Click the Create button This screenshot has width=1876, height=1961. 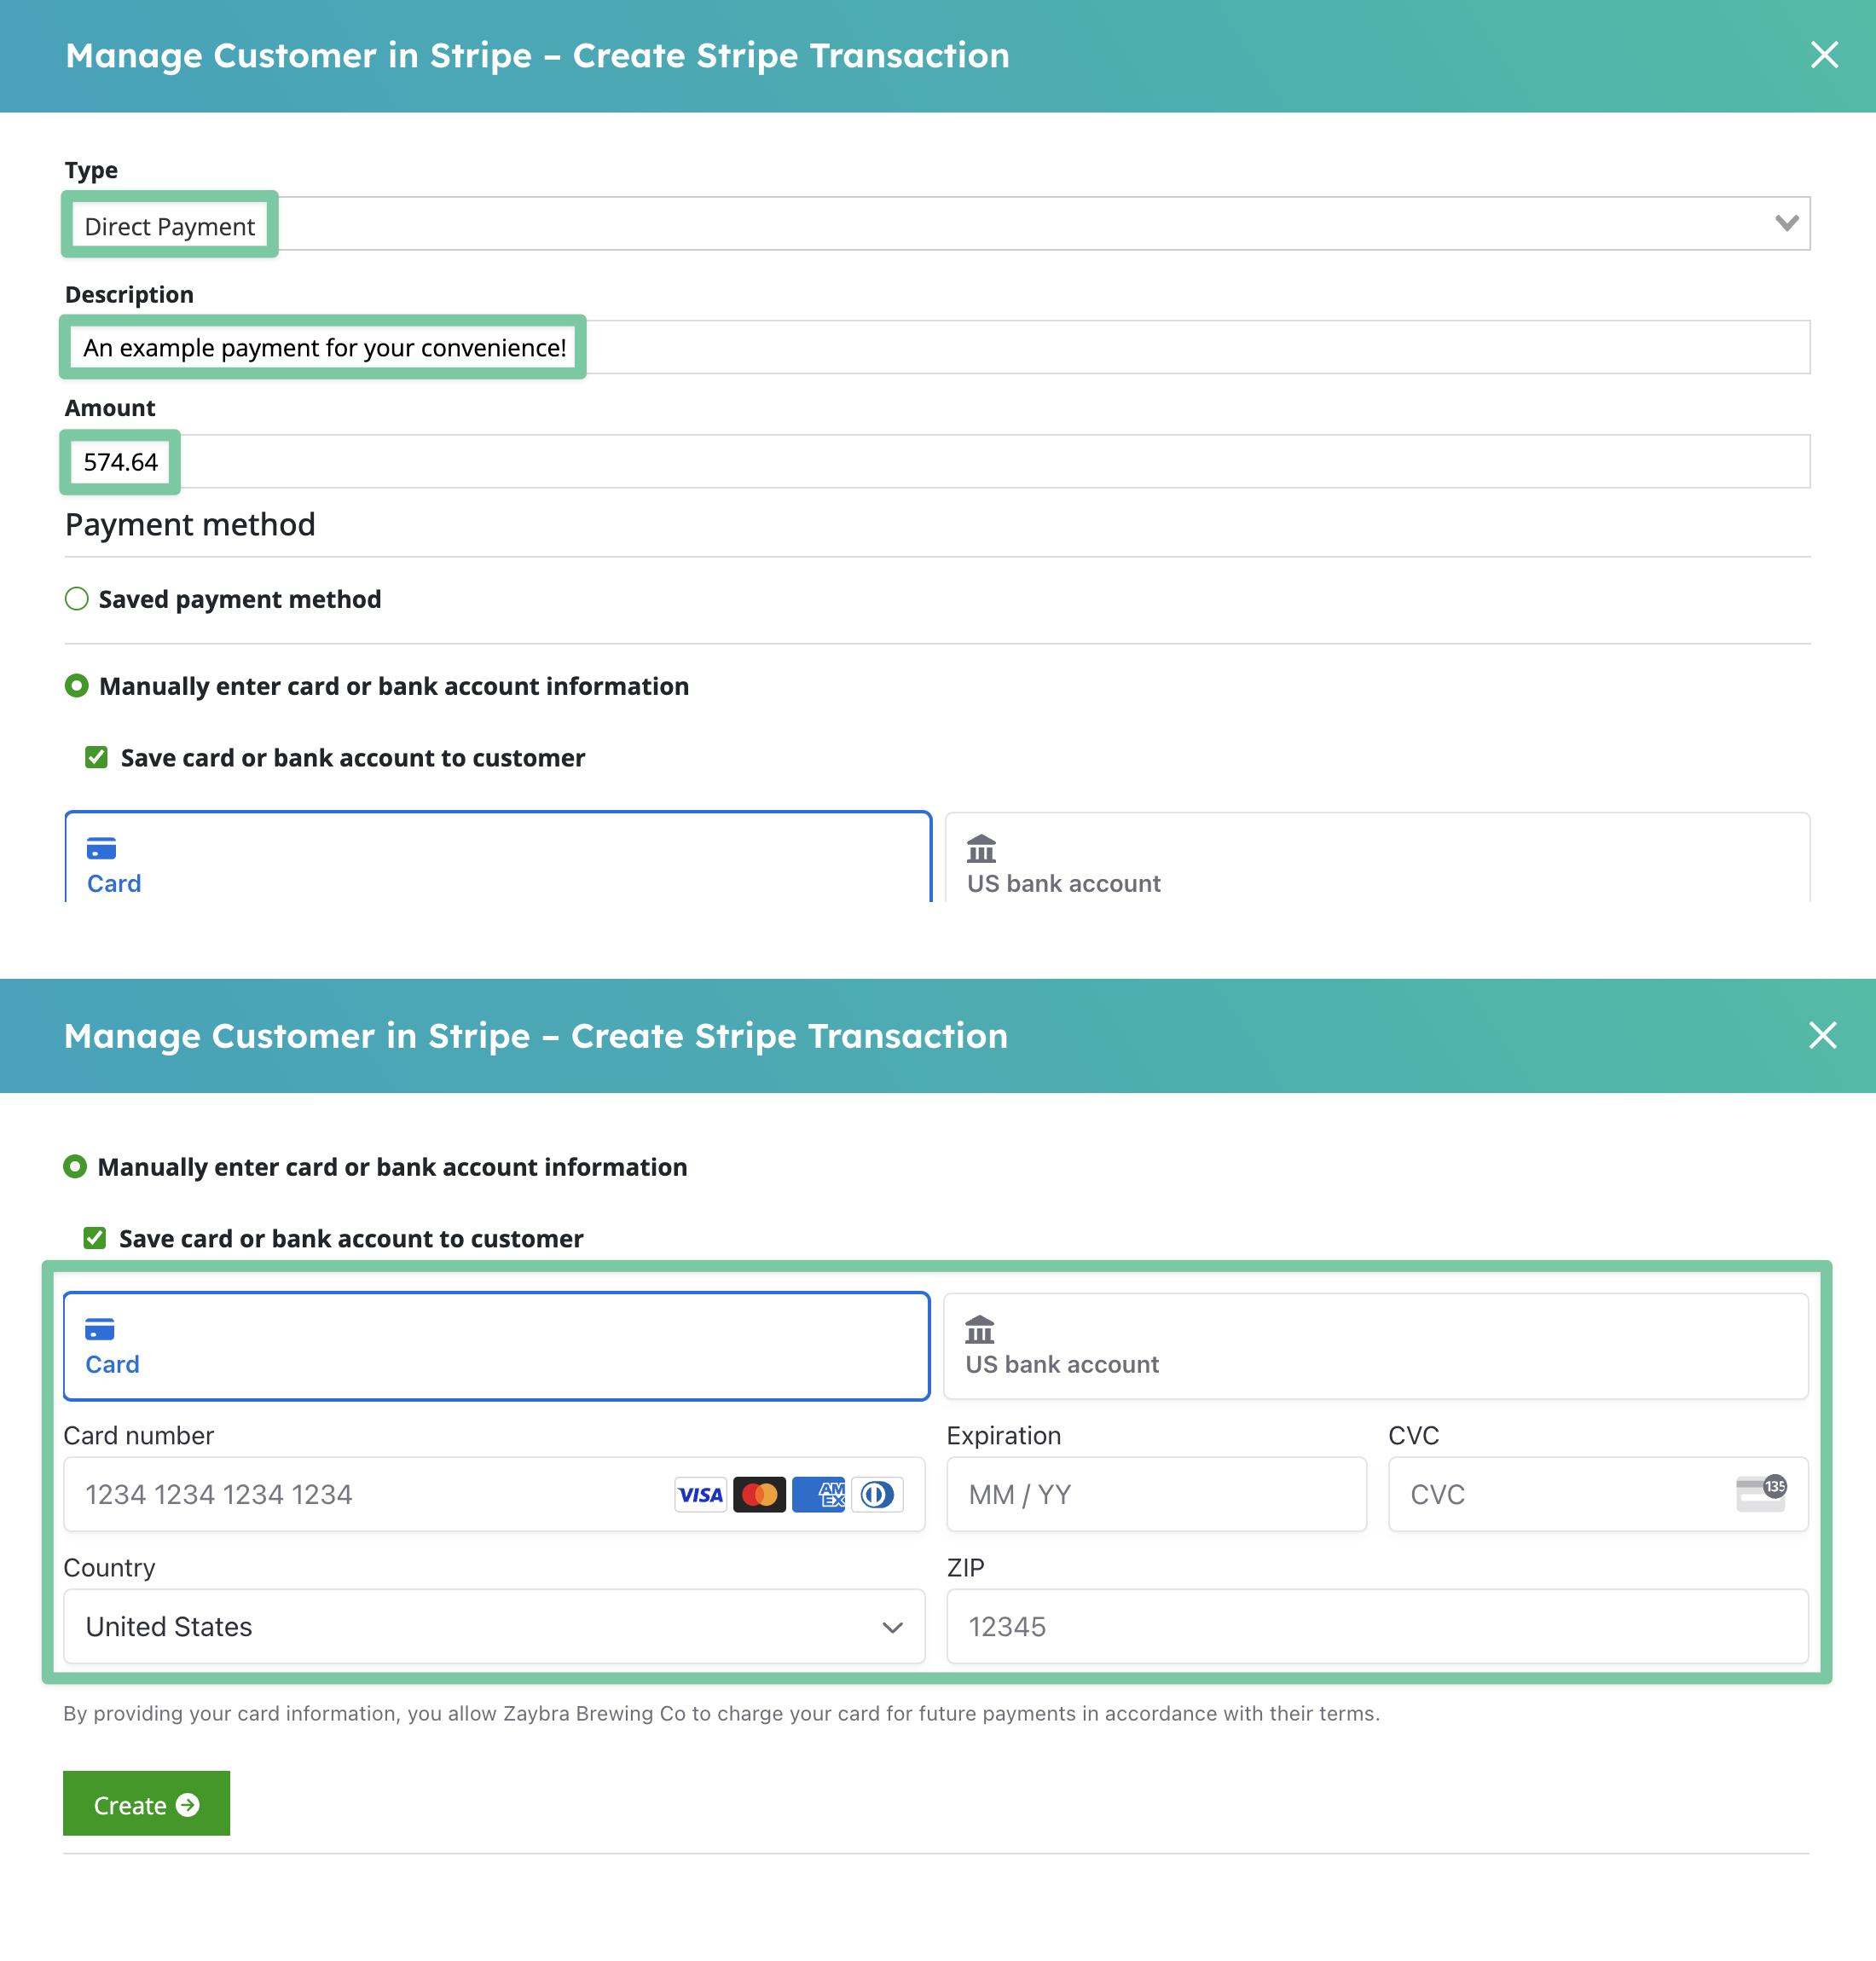146,1804
